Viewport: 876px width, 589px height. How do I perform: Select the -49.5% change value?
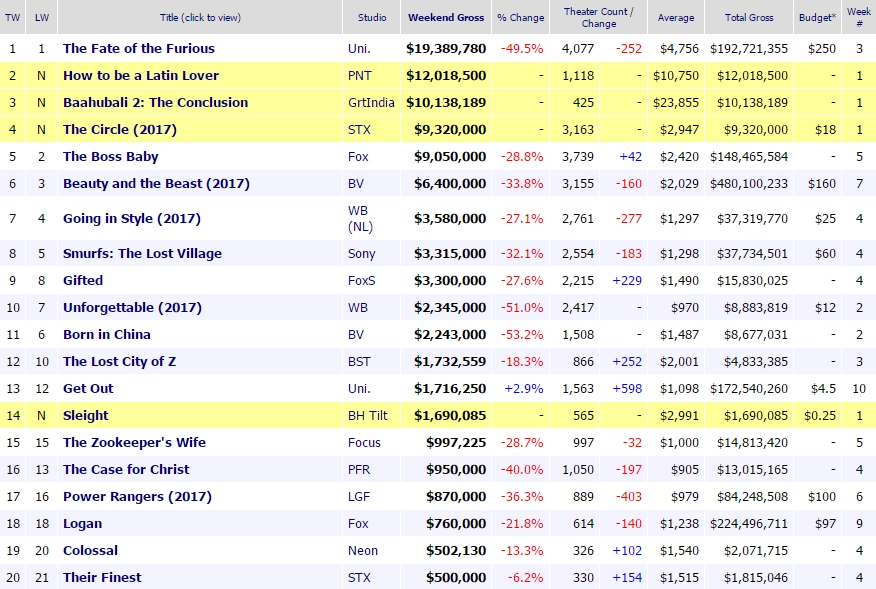(x=522, y=49)
